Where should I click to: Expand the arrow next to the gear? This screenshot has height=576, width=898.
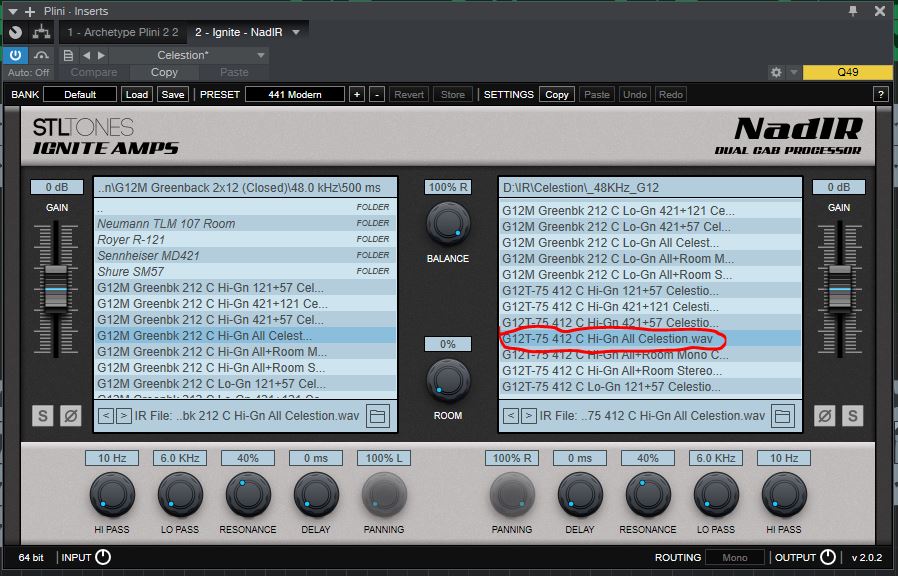pyautogui.click(x=794, y=72)
